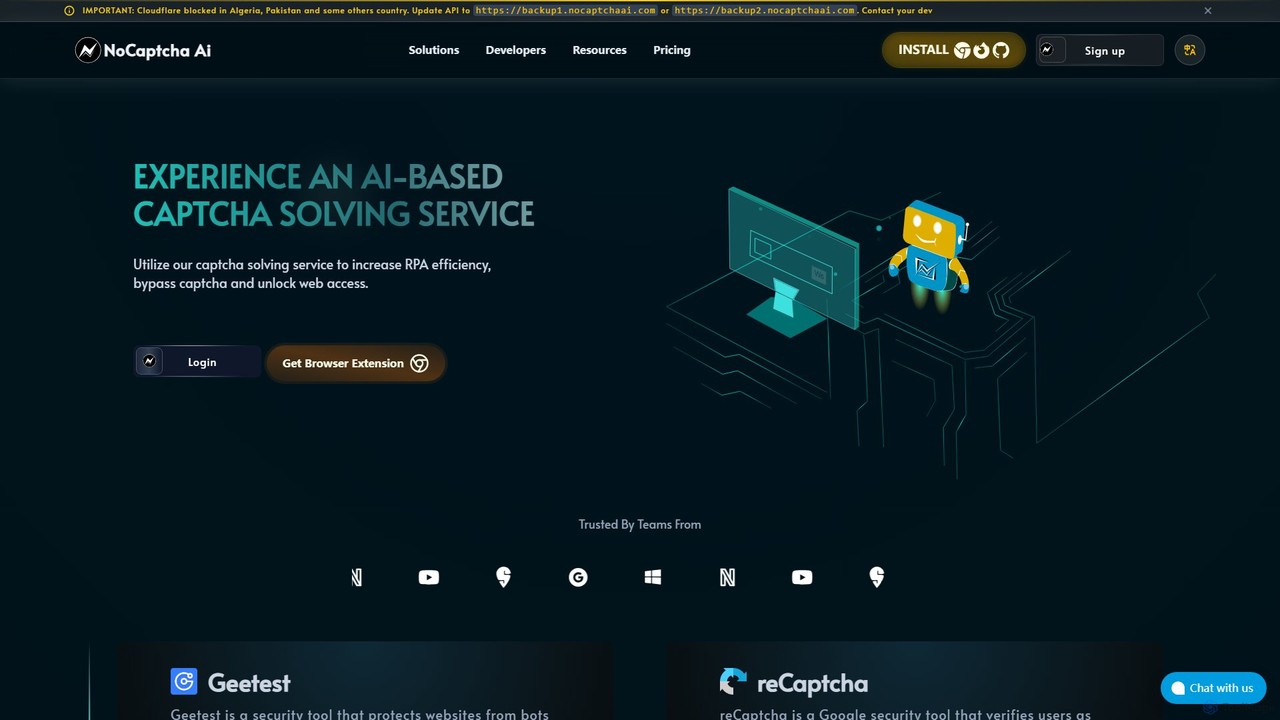Click the info icon in the warning banner
Image resolution: width=1280 pixels, height=720 pixels.
click(x=69, y=10)
